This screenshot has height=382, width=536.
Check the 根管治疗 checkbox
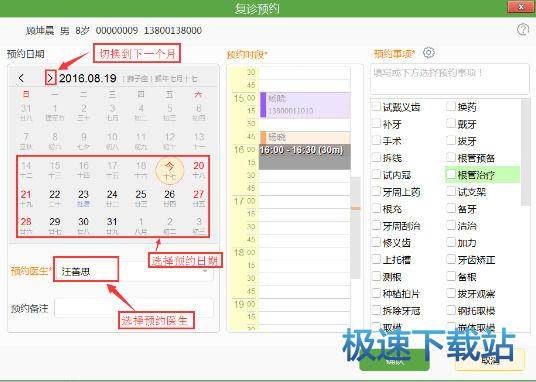point(451,175)
